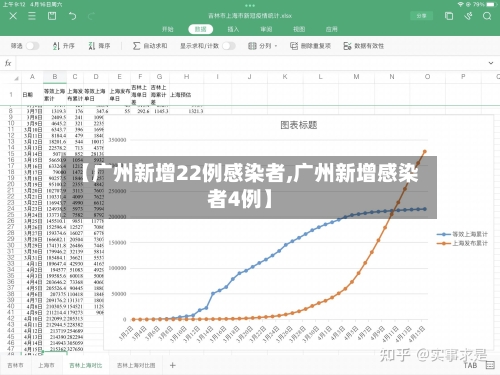
Task: Toggle the 筛选 filter switch
Action: pos(32,46)
